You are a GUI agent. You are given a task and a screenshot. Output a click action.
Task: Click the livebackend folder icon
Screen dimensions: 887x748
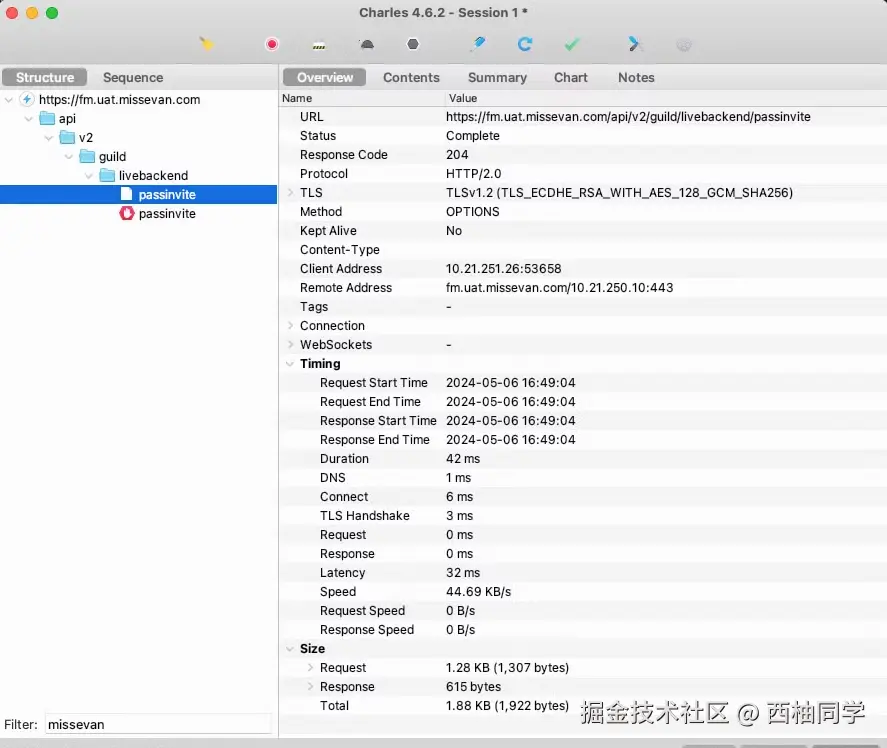[x=107, y=175]
